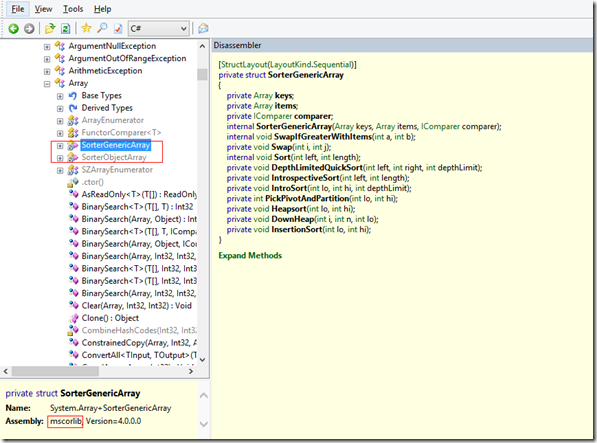Viewport: 597px width, 443px height.
Task: Click the envelope Send To icon in toolbar
Action: (203, 29)
